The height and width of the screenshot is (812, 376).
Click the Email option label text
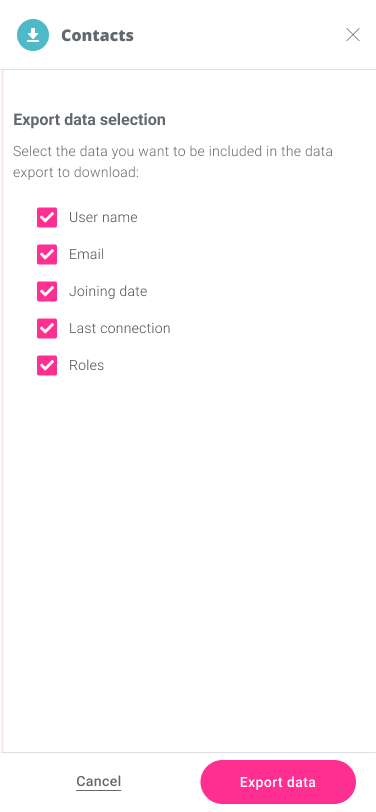coord(86,254)
